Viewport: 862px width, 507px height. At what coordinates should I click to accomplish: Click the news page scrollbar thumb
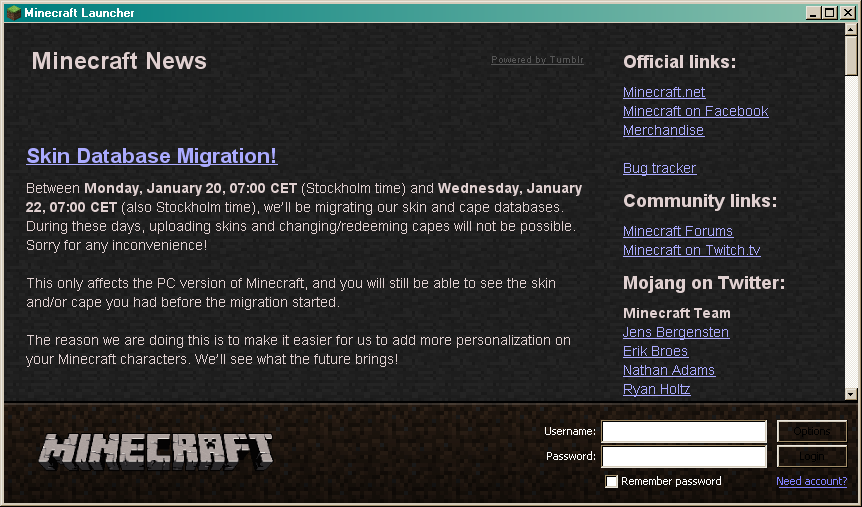[x=850, y=56]
